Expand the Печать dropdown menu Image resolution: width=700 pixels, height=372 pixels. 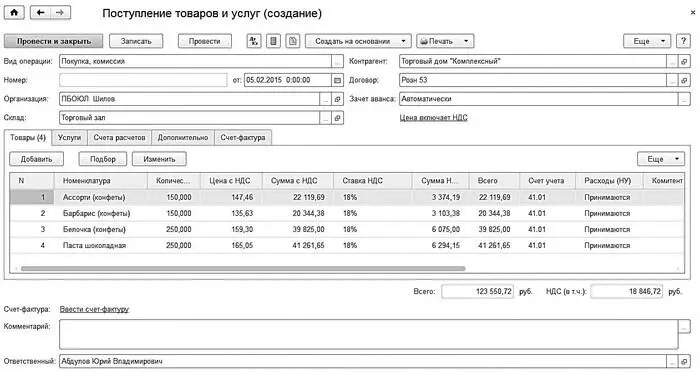(x=445, y=41)
